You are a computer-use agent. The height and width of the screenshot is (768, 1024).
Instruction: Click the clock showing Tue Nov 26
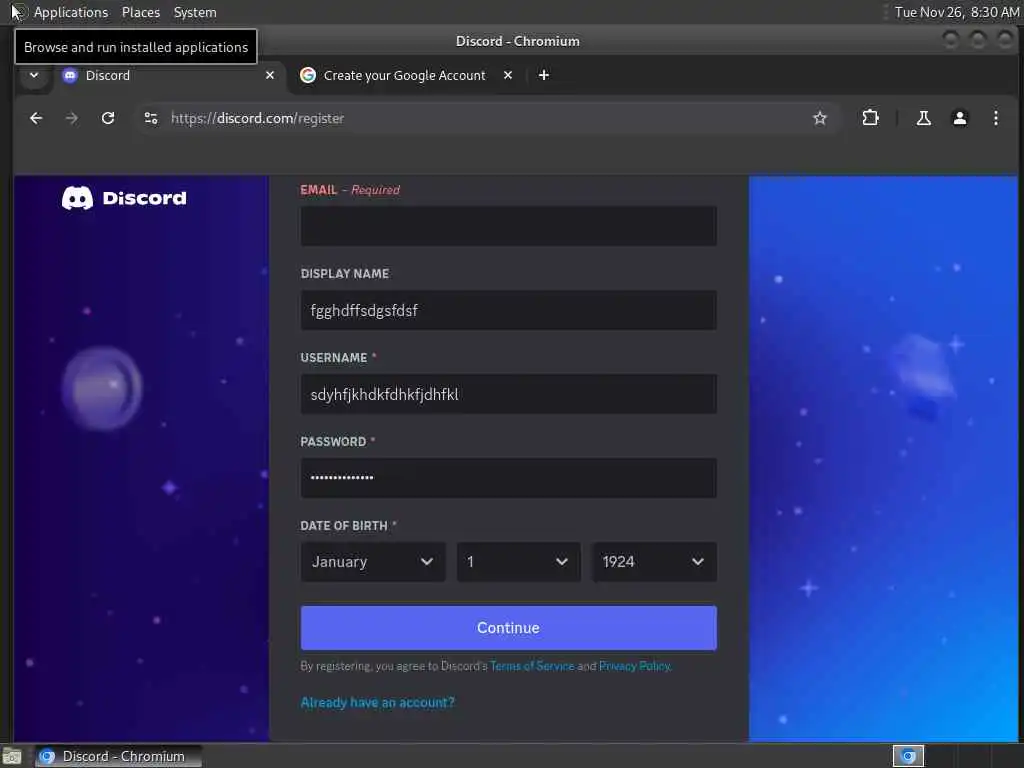[x=956, y=12]
